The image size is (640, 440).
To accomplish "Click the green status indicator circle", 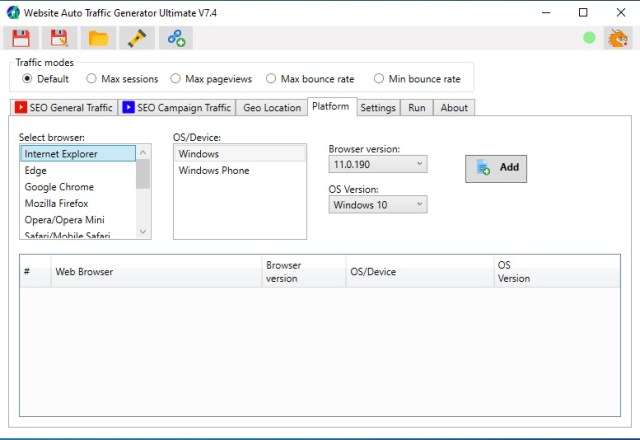I will (x=589, y=38).
